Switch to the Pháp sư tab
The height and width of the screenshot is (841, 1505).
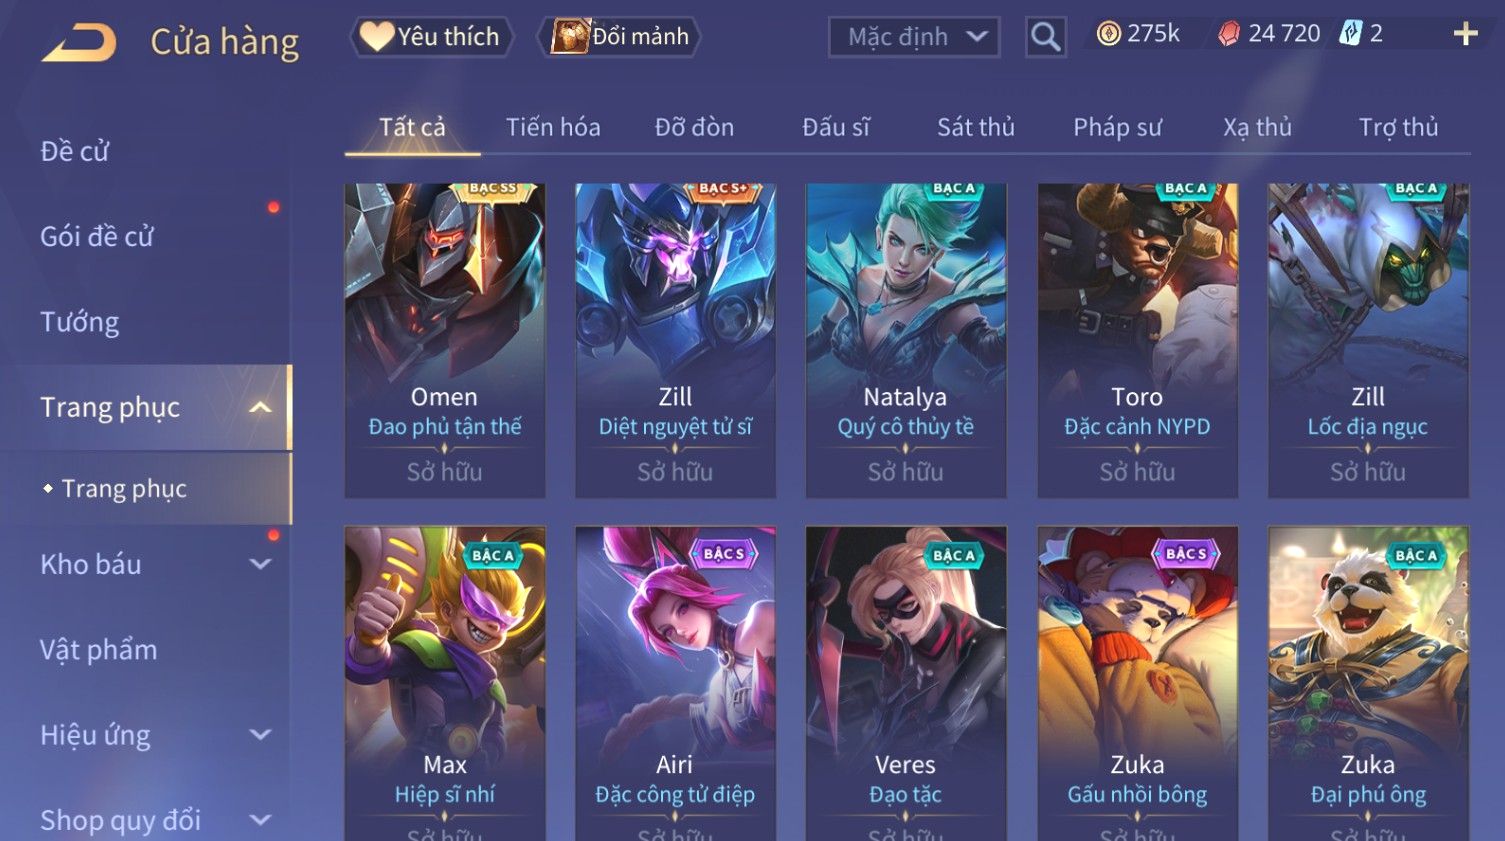coord(1117,128)
